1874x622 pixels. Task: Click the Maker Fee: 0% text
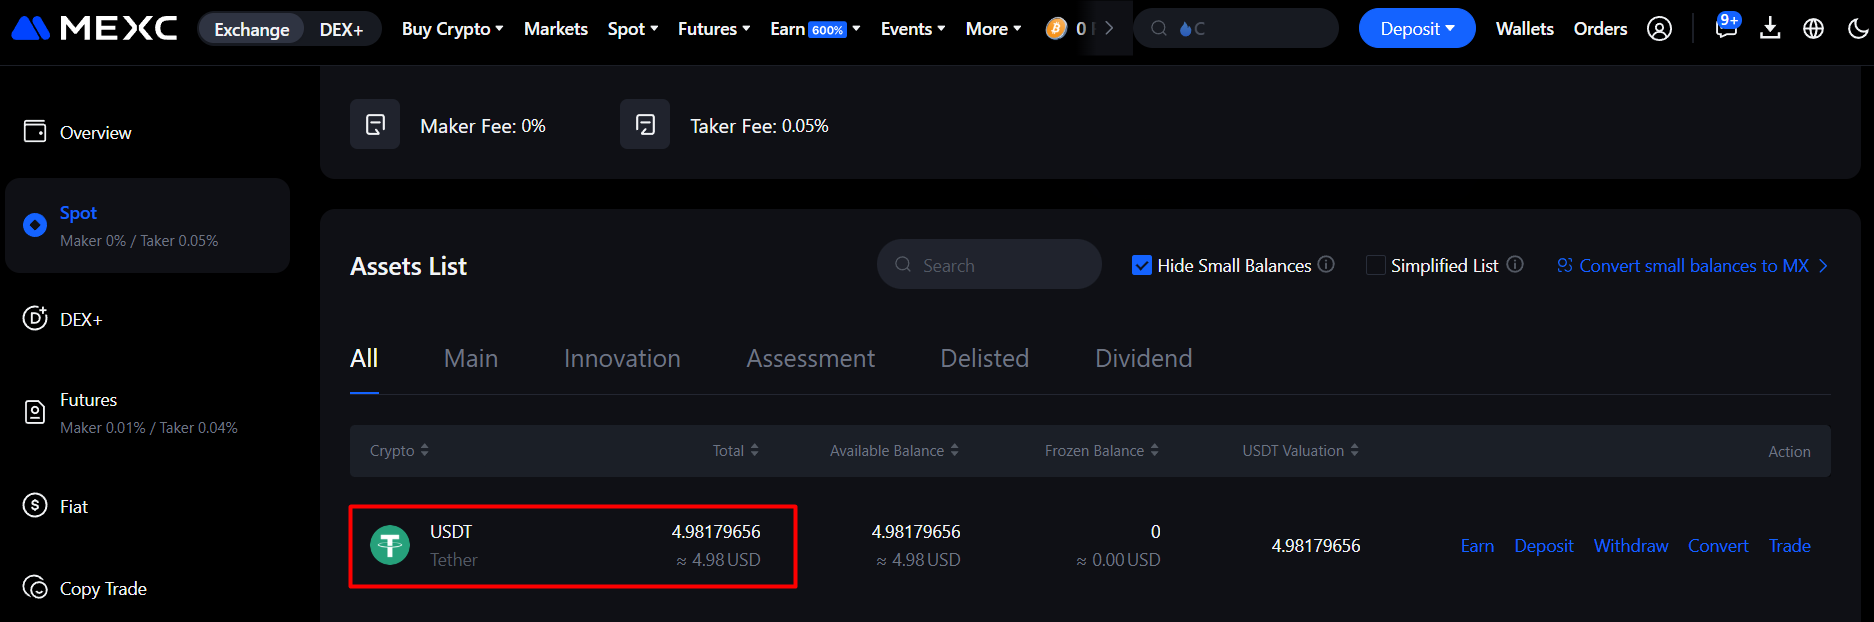[x=483, y=126]
